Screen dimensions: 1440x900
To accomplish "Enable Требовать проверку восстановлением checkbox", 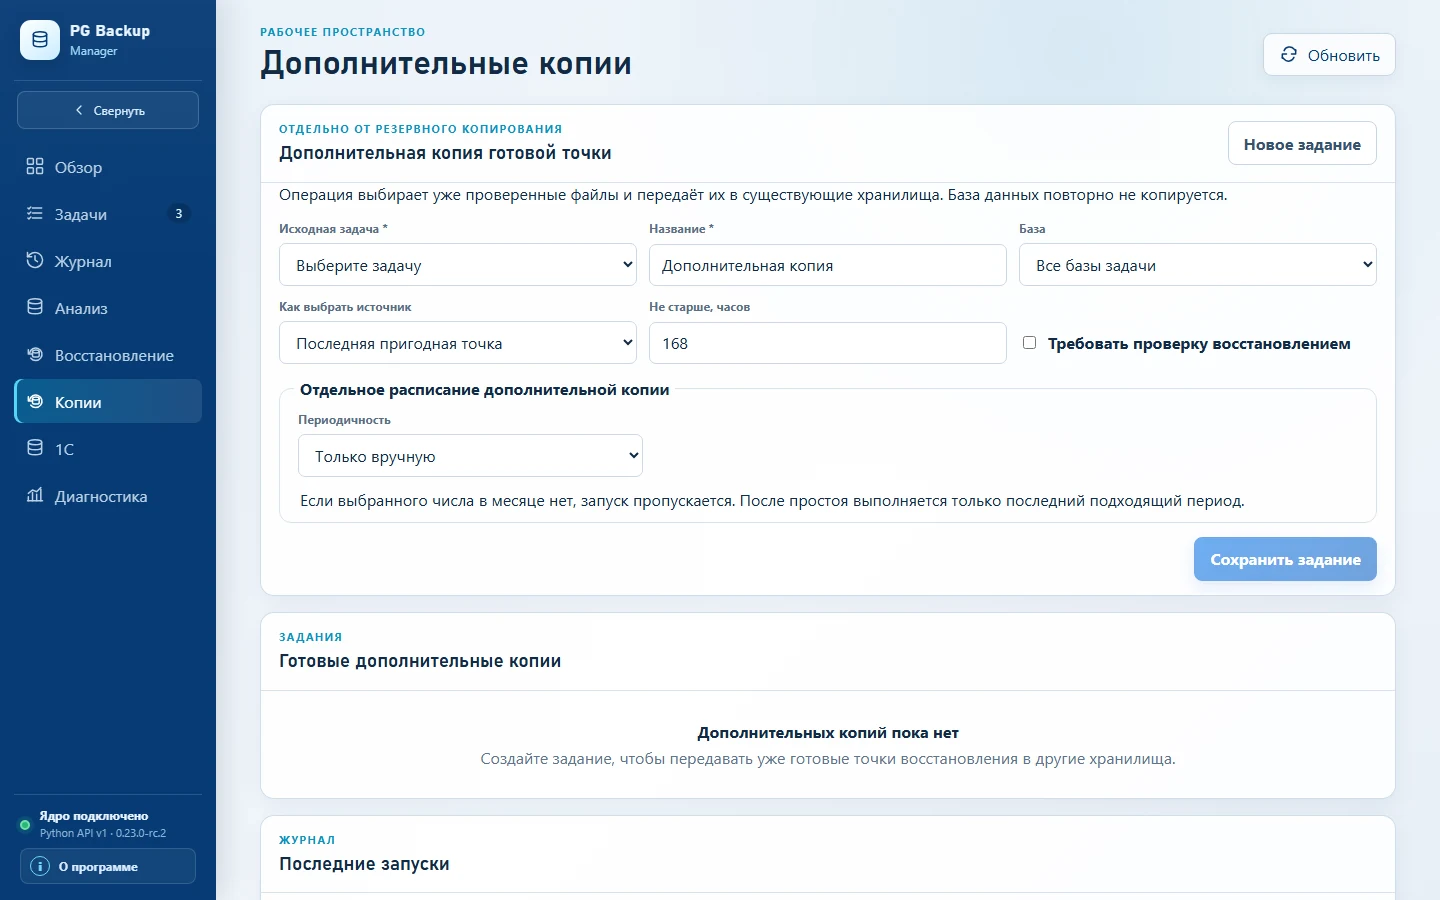I will (1029, 343).
